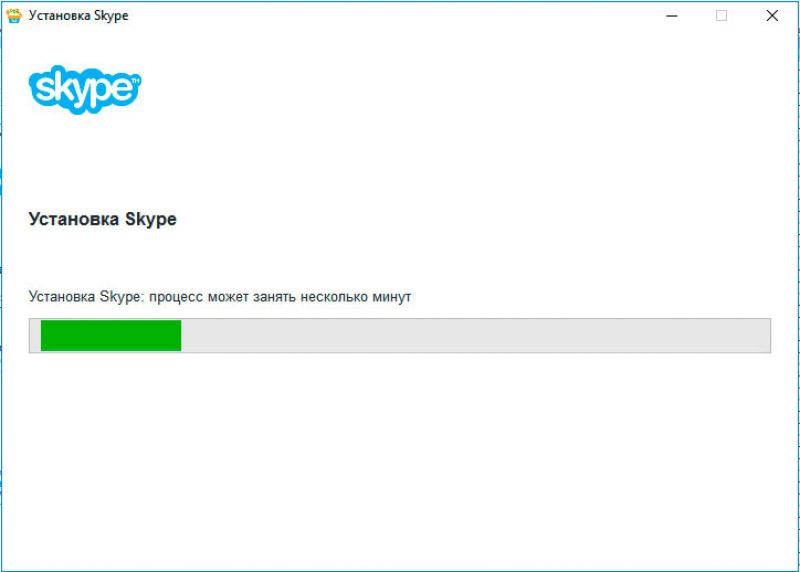800x572 pixels.
Task: Close the Skype installer window
Action: tap(772, 16)
